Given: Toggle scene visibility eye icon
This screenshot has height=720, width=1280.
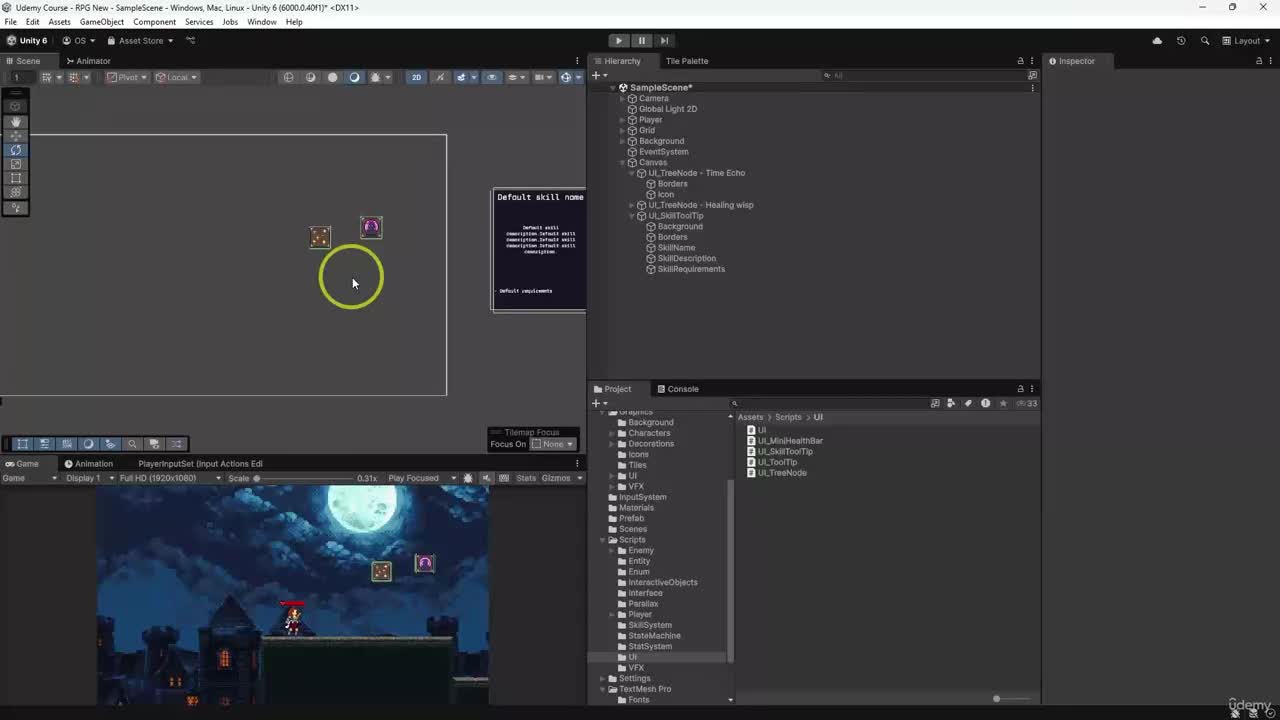Looking at the screenshot, I should point(491,77).
